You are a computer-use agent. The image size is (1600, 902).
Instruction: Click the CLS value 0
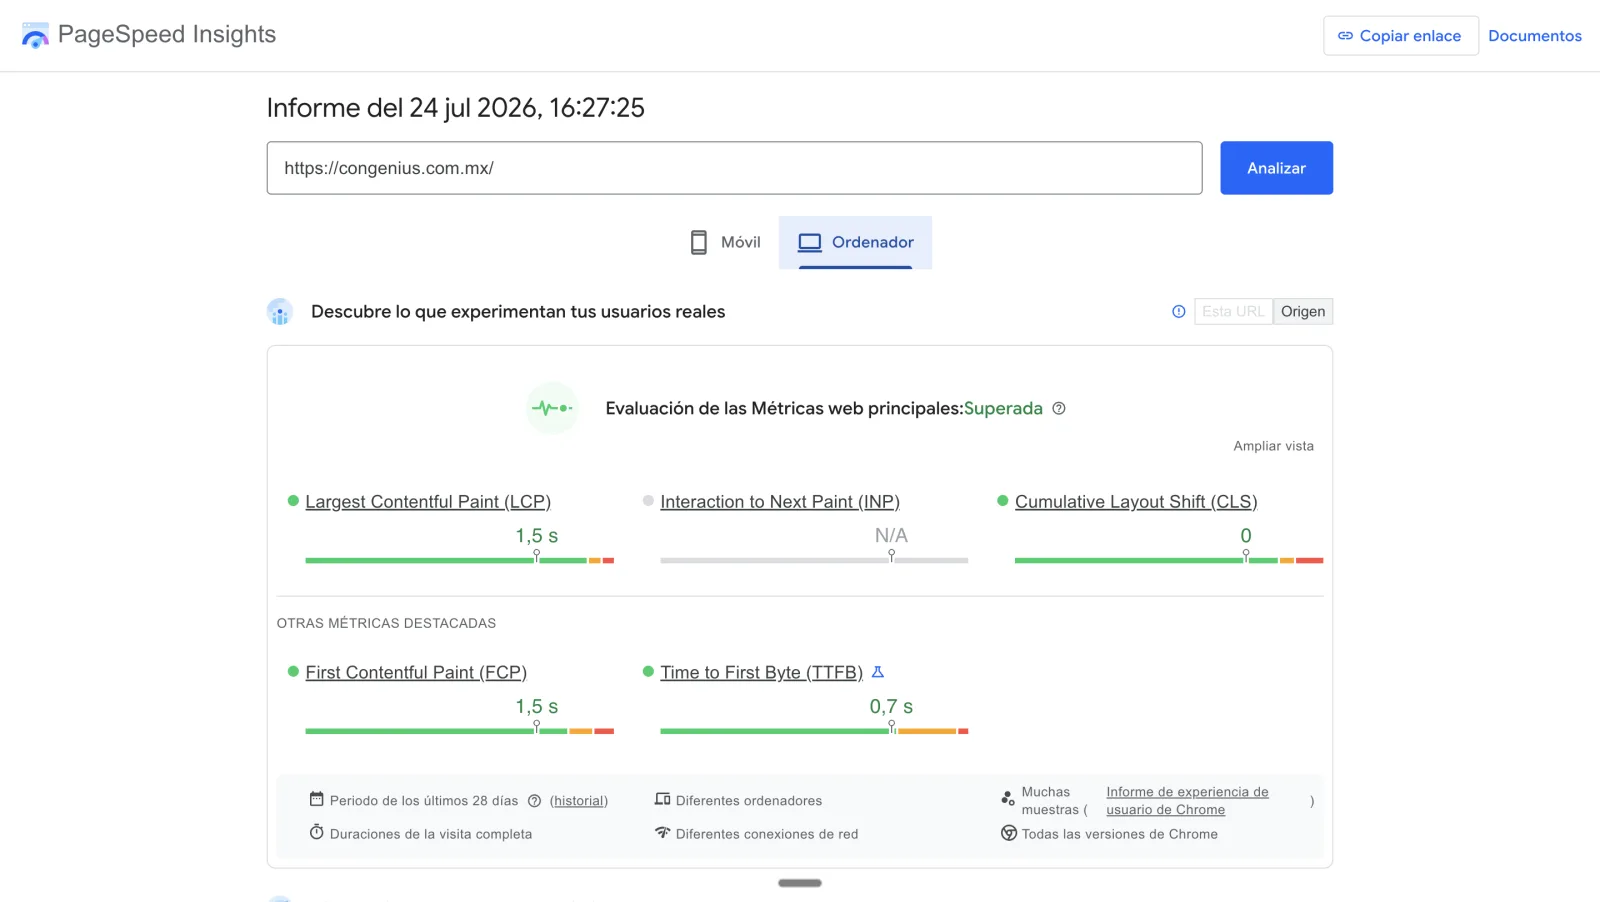[x=1246, y=536]
